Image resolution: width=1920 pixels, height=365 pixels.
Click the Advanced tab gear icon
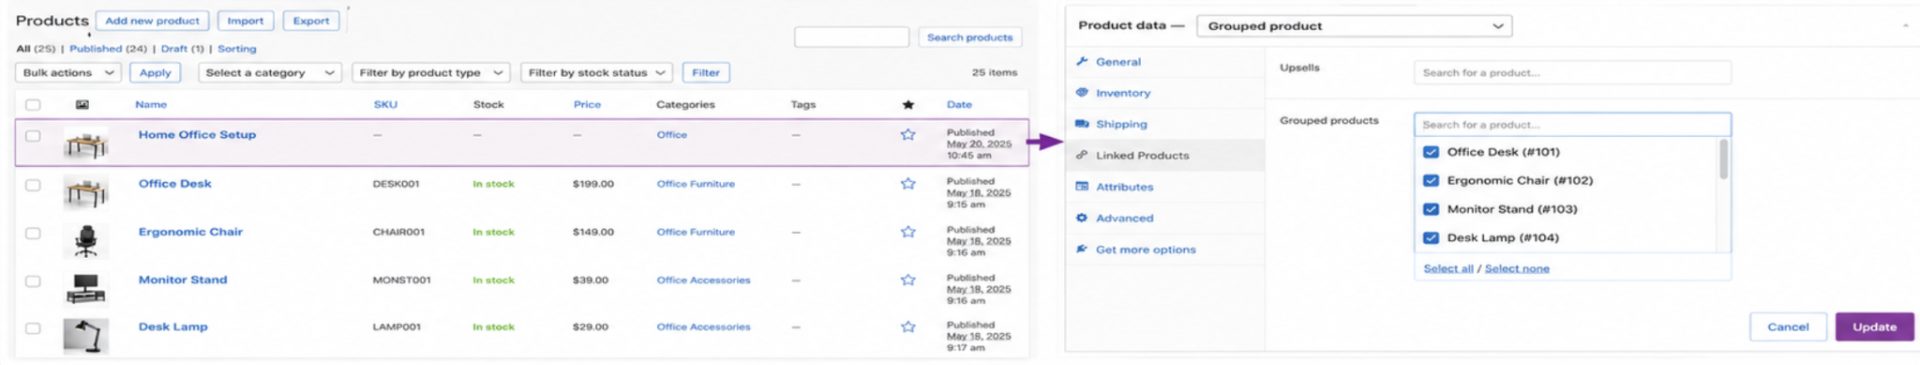click(x=1082, y=217)
